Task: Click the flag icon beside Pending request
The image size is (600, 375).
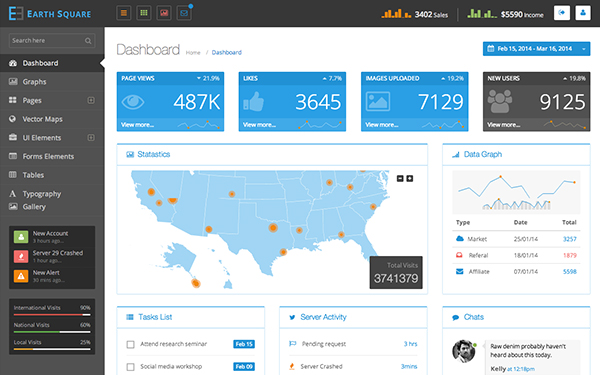Action: coord(292,344)
